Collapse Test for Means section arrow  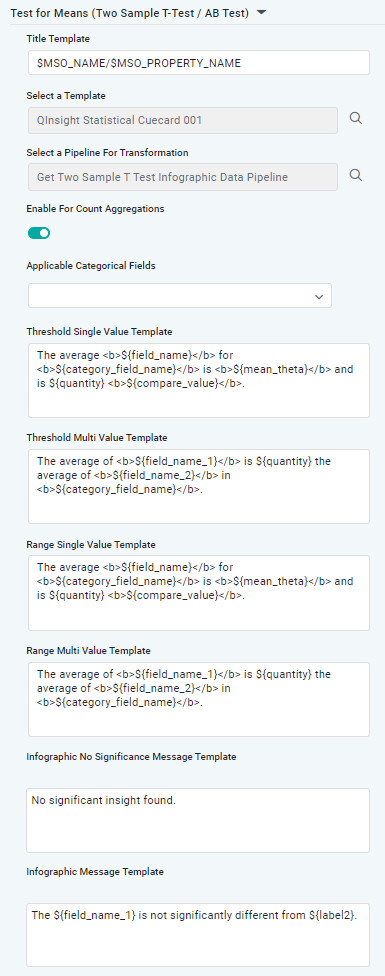click(261, 12)
